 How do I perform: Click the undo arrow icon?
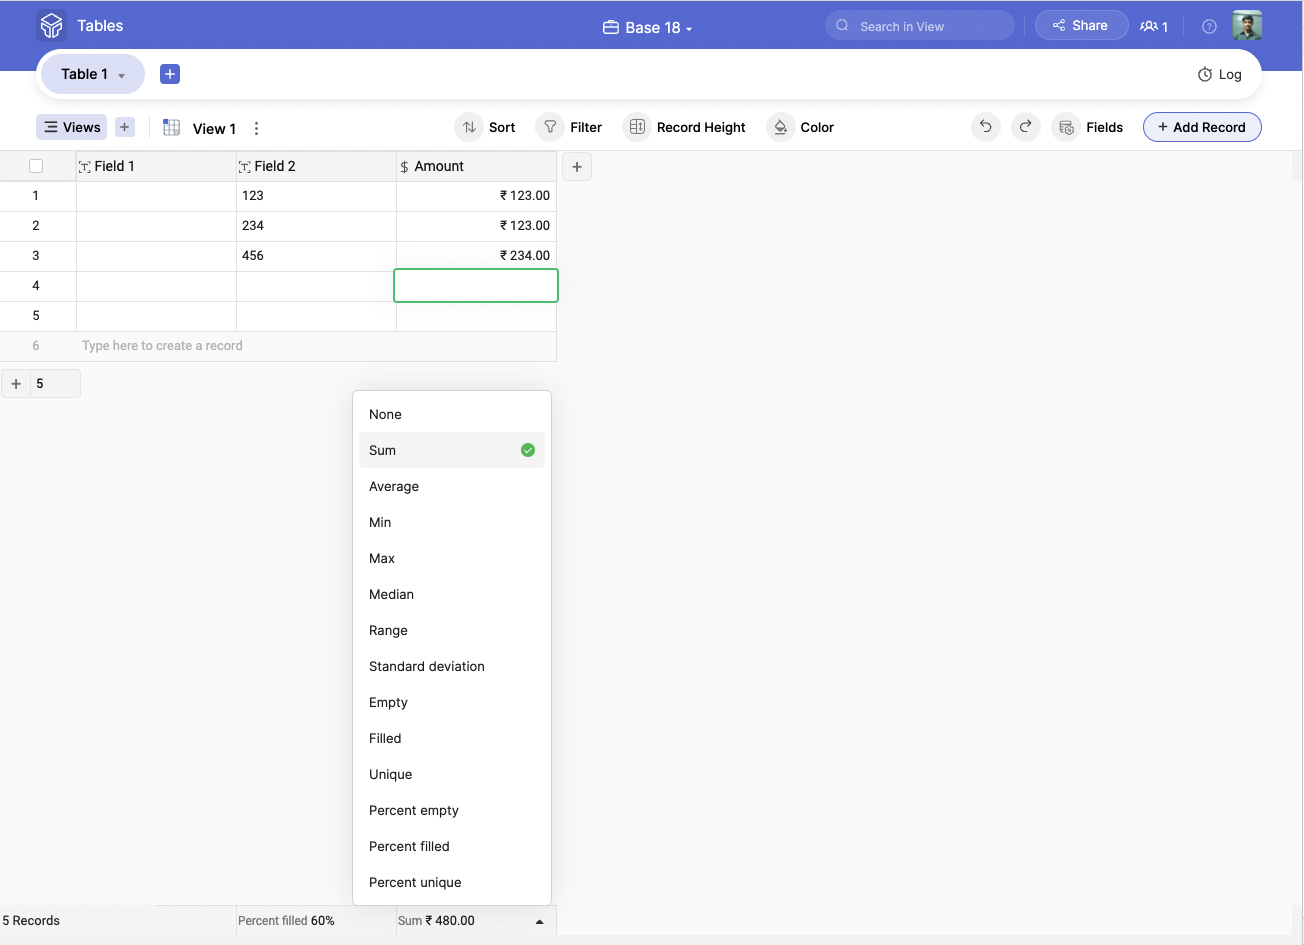point(986,127)
